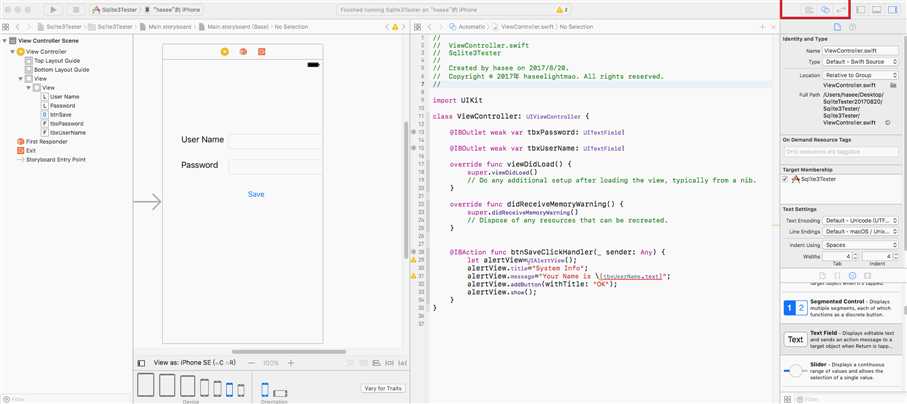Click the storyboard canvas horizontal scrollbar
907x404 pixels.
[289, 351]
